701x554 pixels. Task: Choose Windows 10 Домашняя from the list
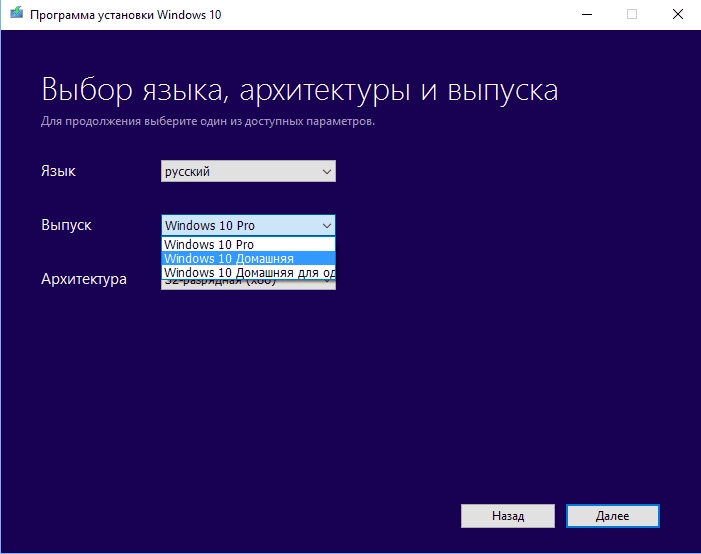click(x=248, y=258)
